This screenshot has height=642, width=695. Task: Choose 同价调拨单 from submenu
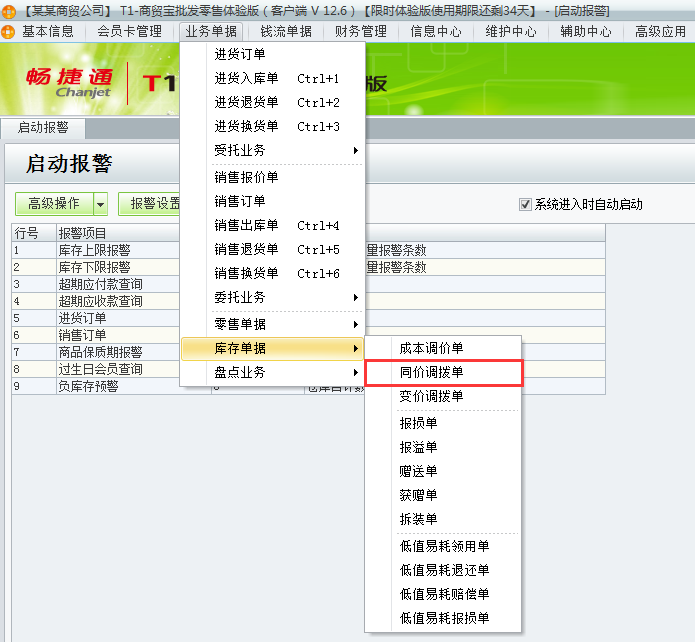(443, 372)
